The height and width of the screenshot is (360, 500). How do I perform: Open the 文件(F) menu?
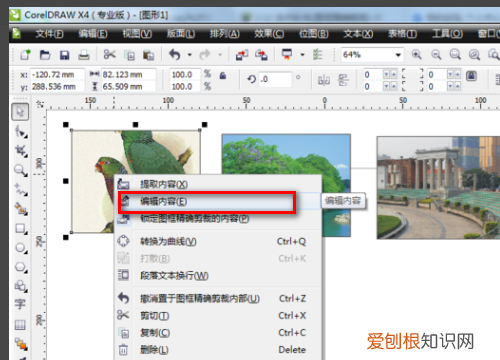pos(49,34)
